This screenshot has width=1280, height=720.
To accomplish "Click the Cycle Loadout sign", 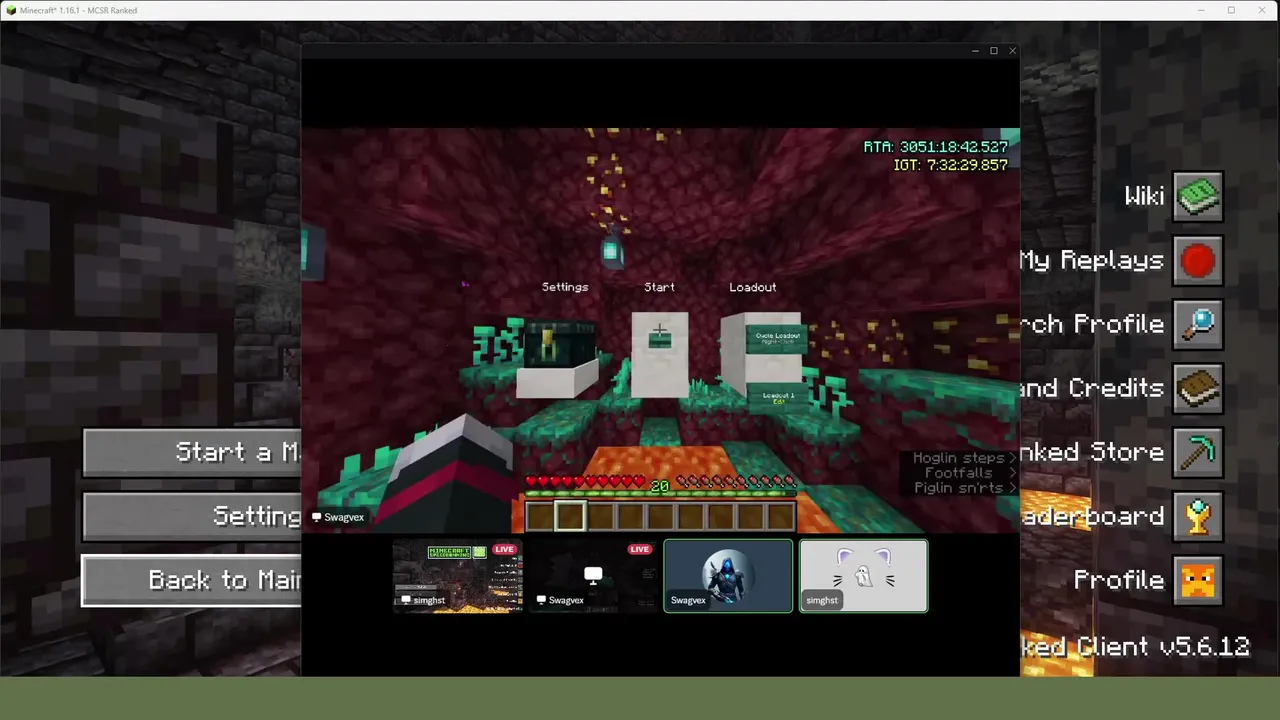I will click(777, 338).
